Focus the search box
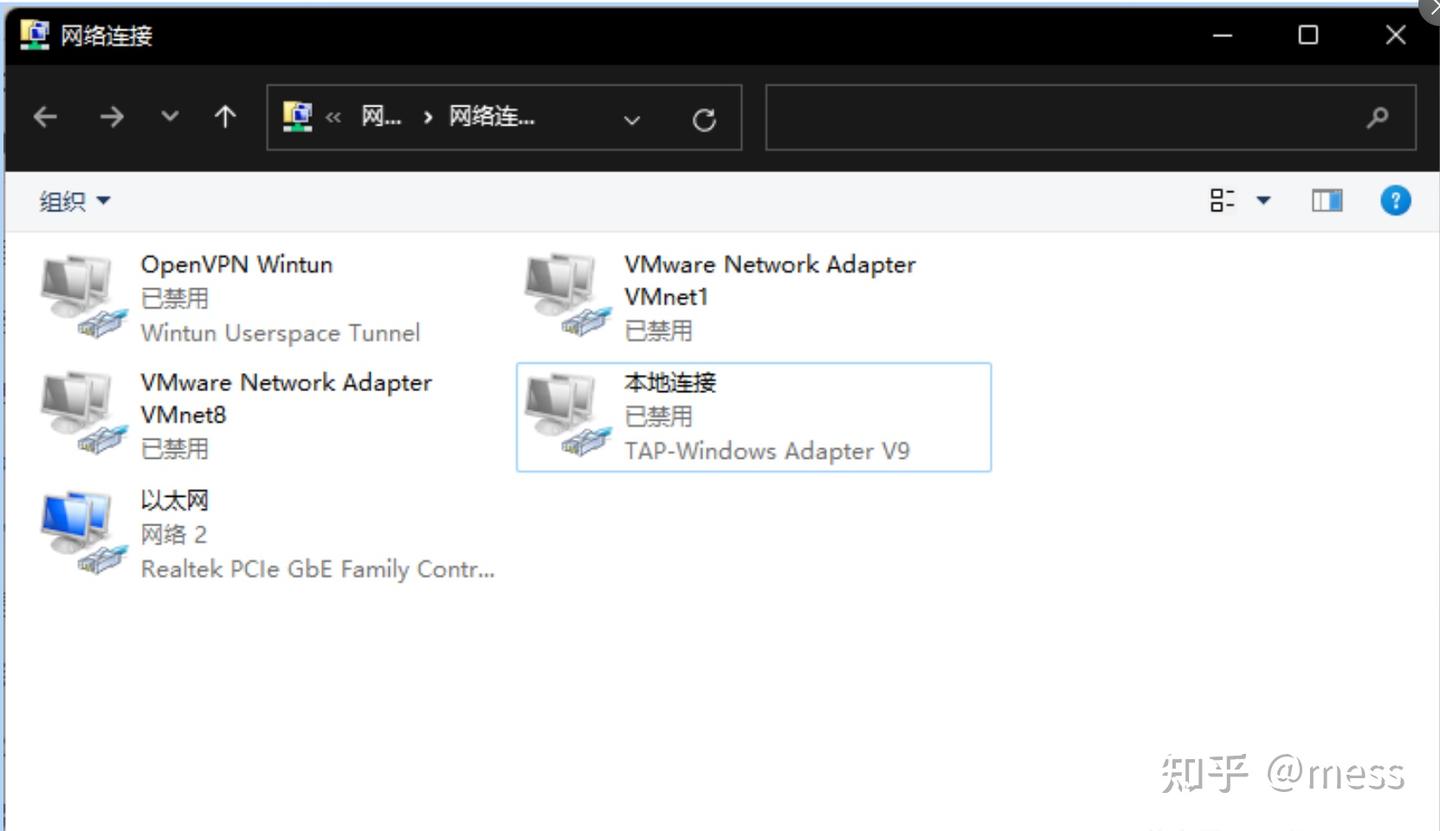The image size is (1440, 831). coord(1091,117)
